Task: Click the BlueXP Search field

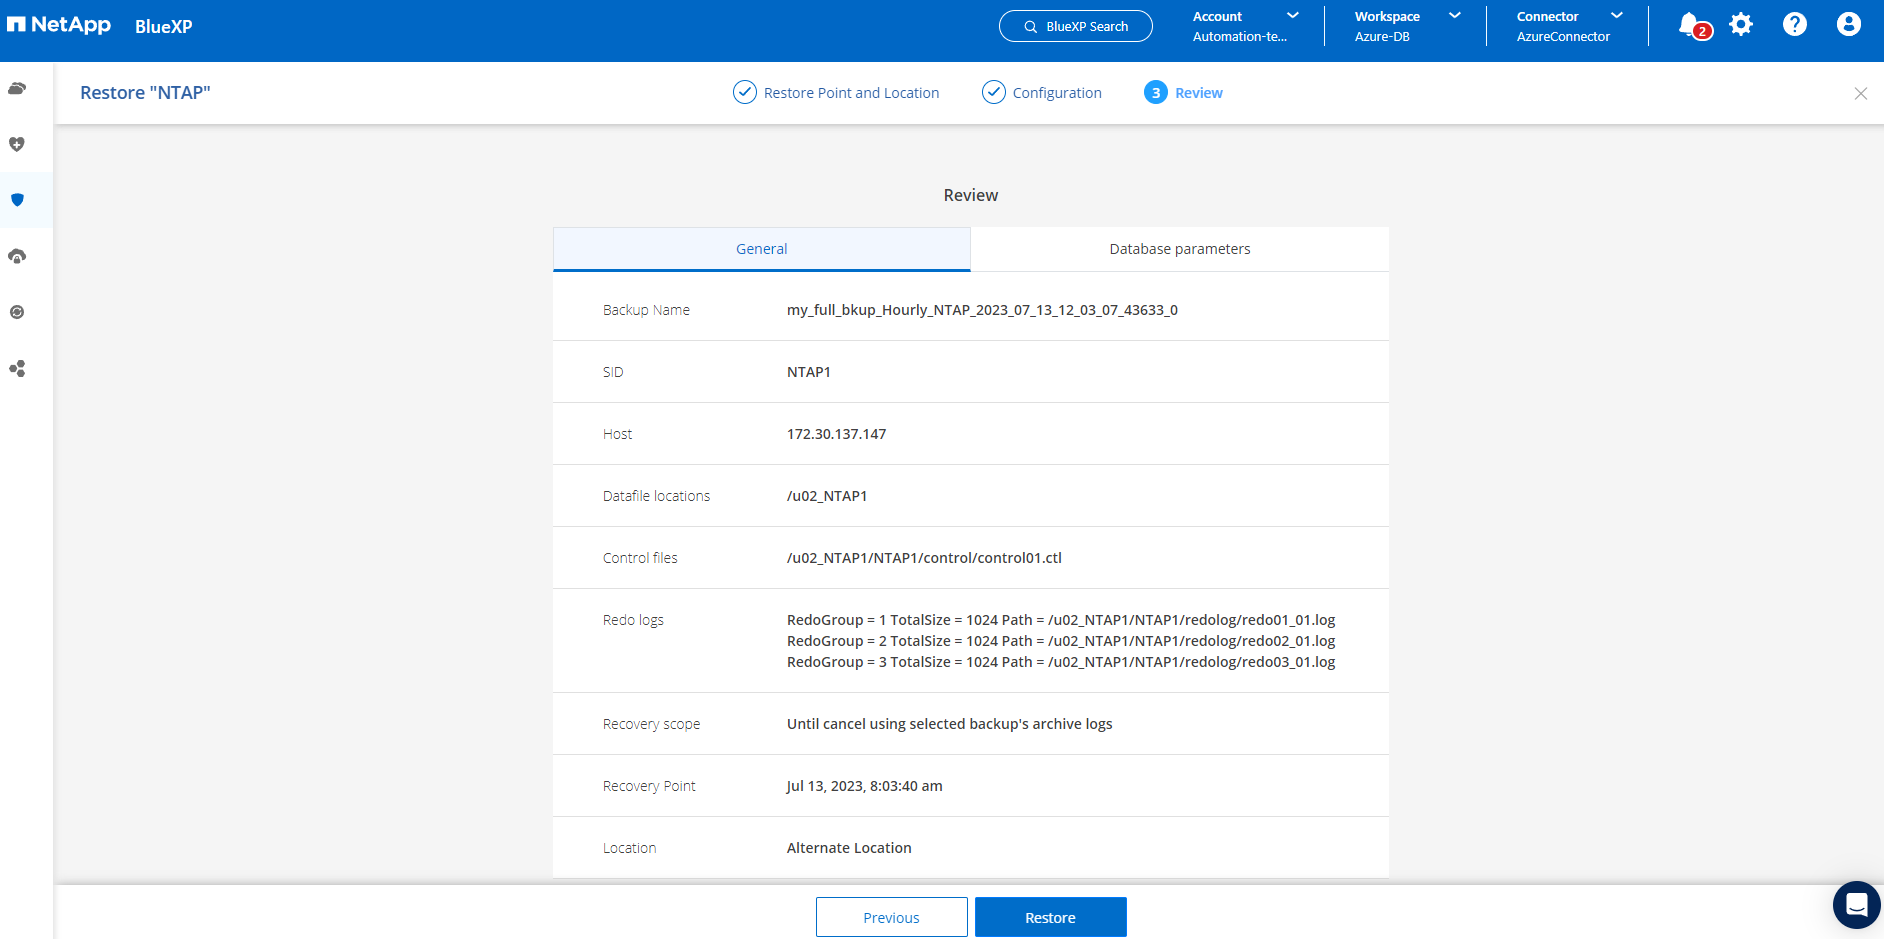Action: (1076, 26)
